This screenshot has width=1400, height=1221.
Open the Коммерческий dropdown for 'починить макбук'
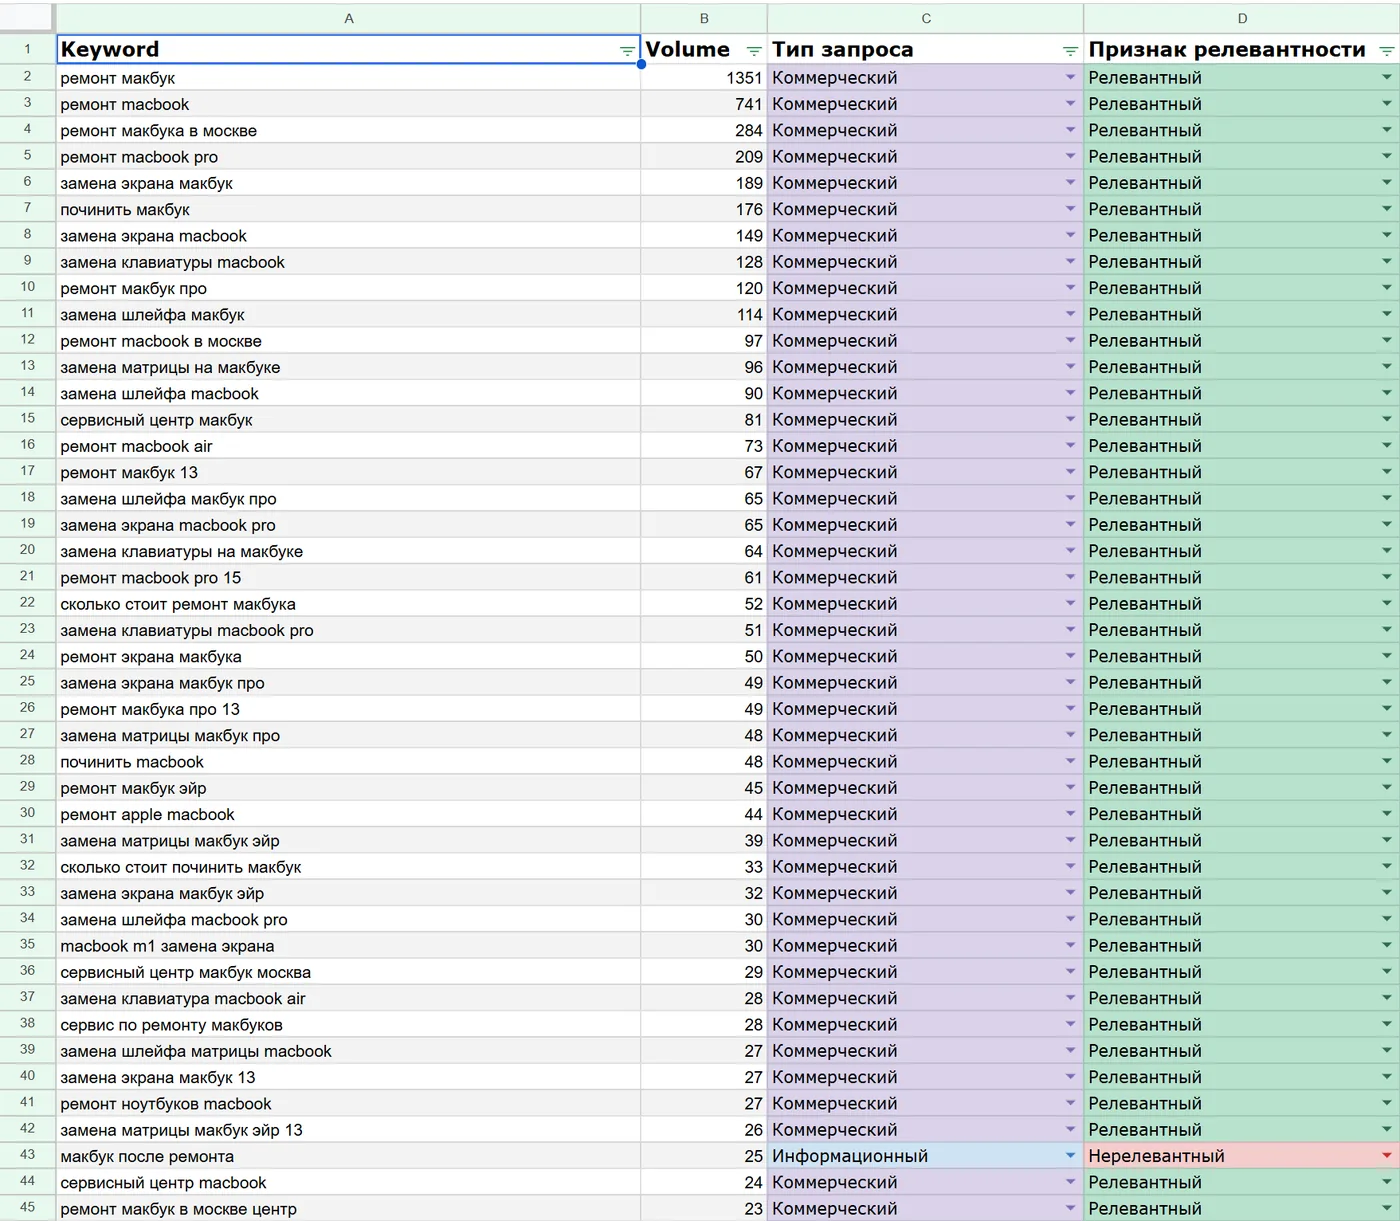(1070, 209)
